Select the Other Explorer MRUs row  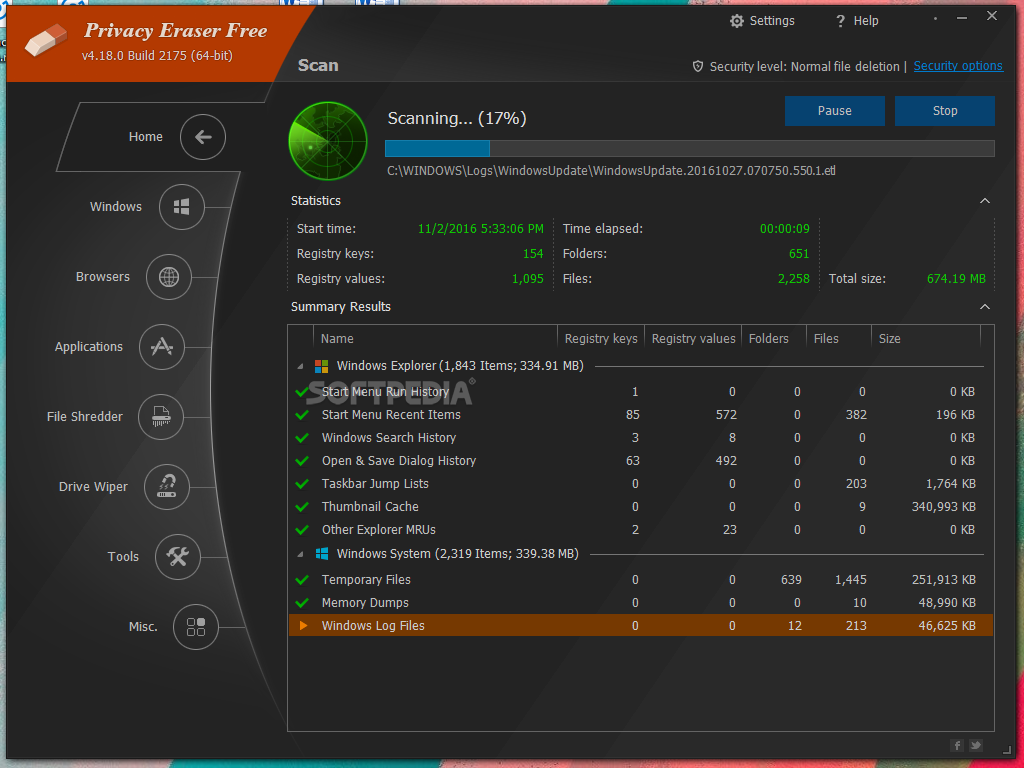641,530
